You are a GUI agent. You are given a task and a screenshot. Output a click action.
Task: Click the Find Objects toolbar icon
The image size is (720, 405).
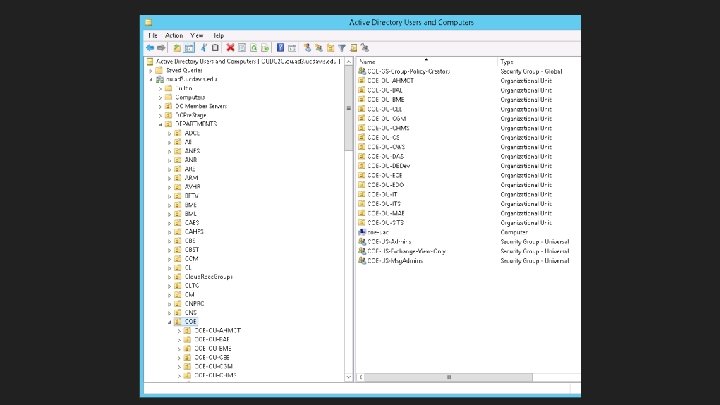pyautogui.click(x=354, y=48)
